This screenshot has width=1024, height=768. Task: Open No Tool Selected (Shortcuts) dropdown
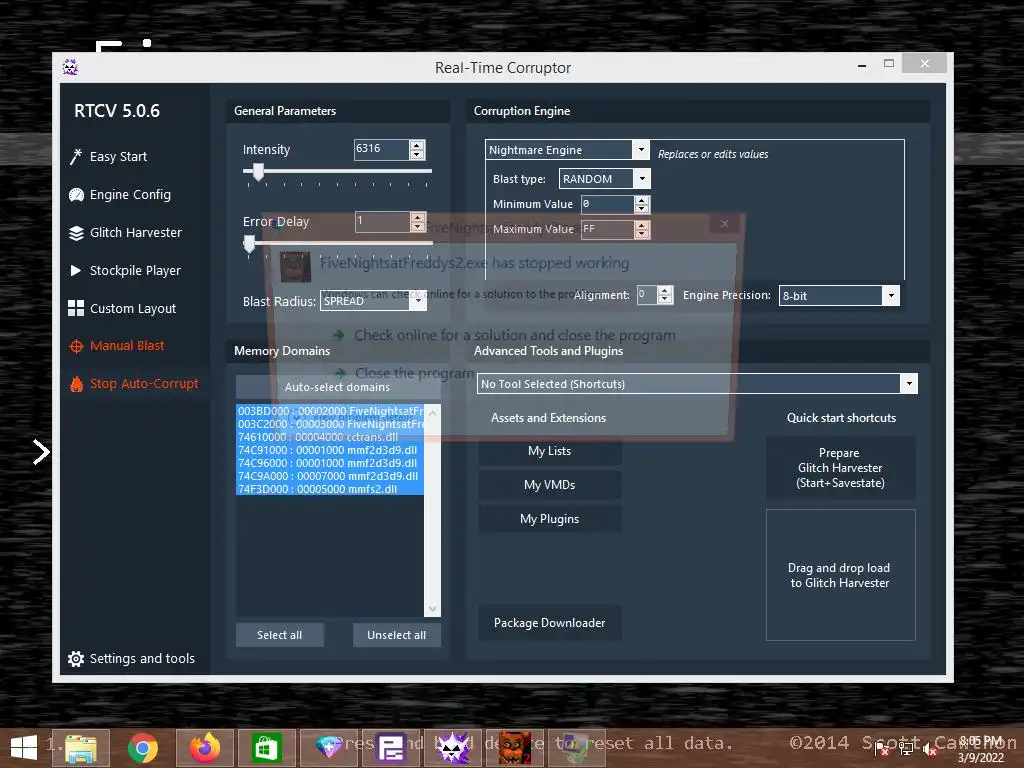pyautogui.click(x=909, y=384)
